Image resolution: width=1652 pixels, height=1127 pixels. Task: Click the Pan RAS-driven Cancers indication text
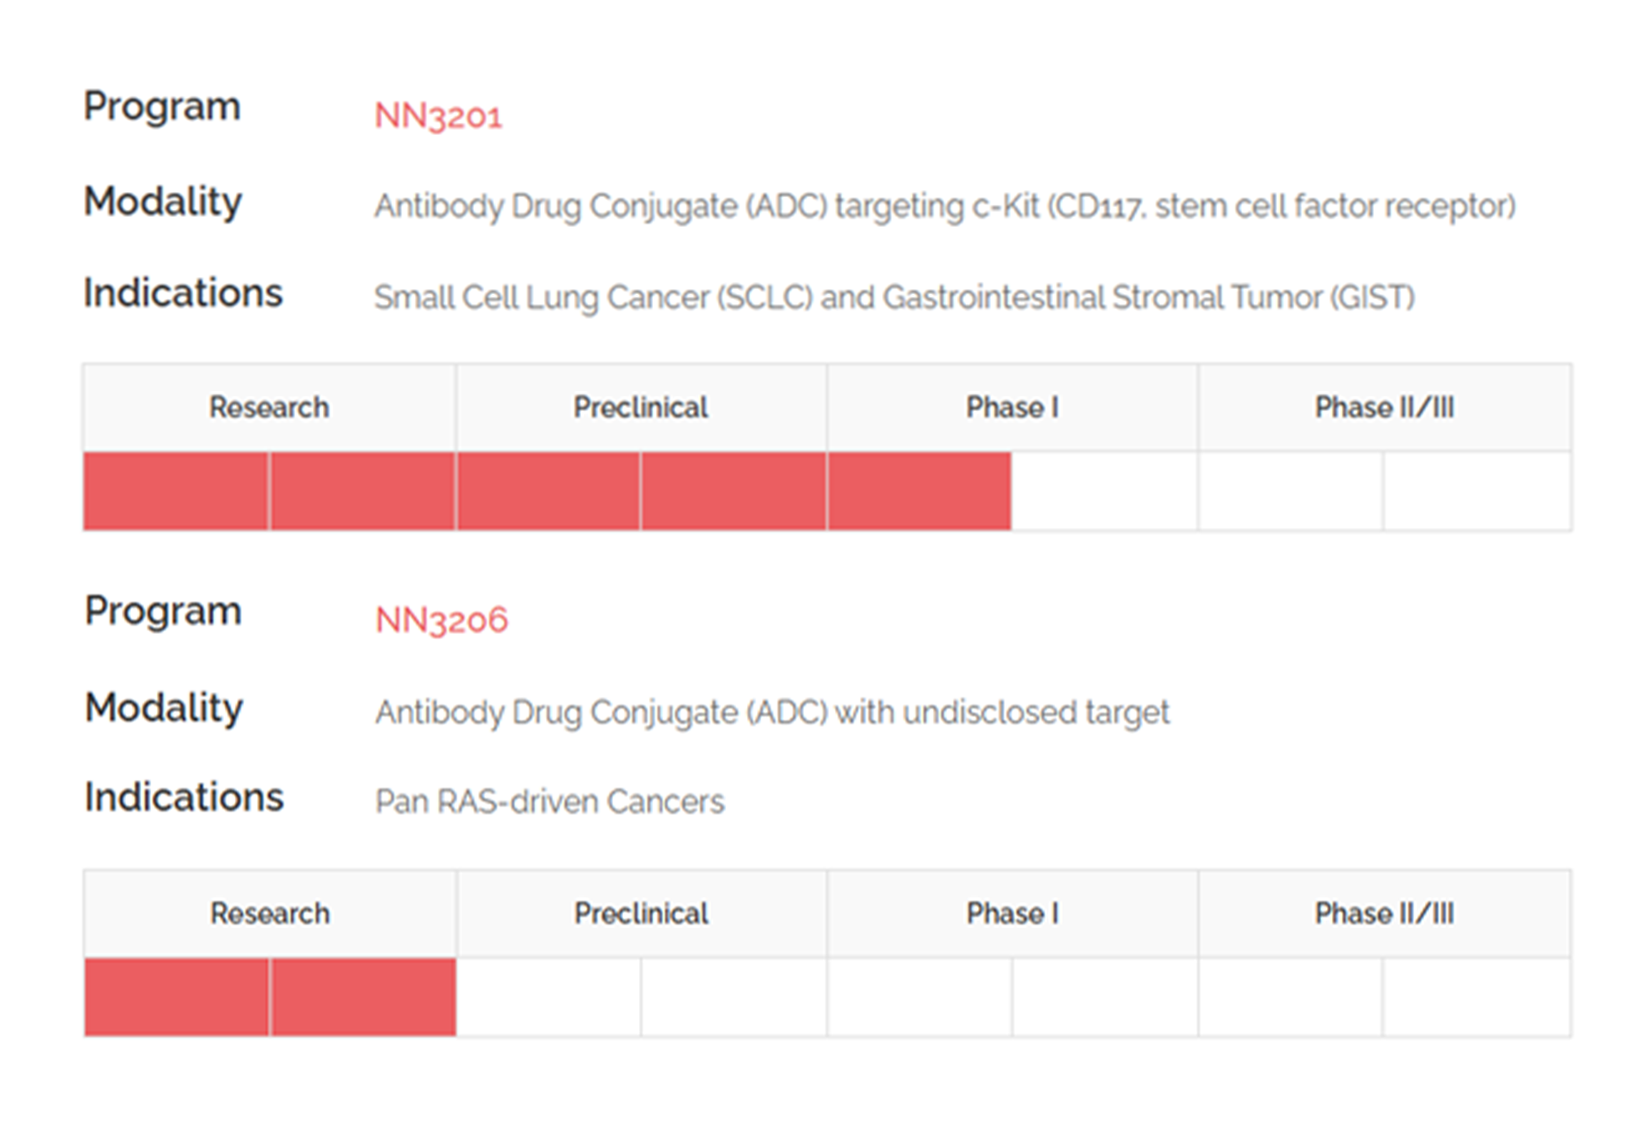[550, 802]
